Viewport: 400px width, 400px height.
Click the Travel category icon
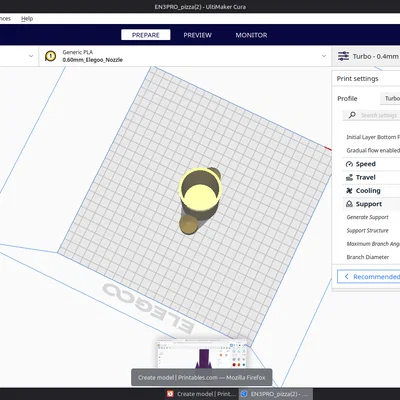[x=349, y=177]
